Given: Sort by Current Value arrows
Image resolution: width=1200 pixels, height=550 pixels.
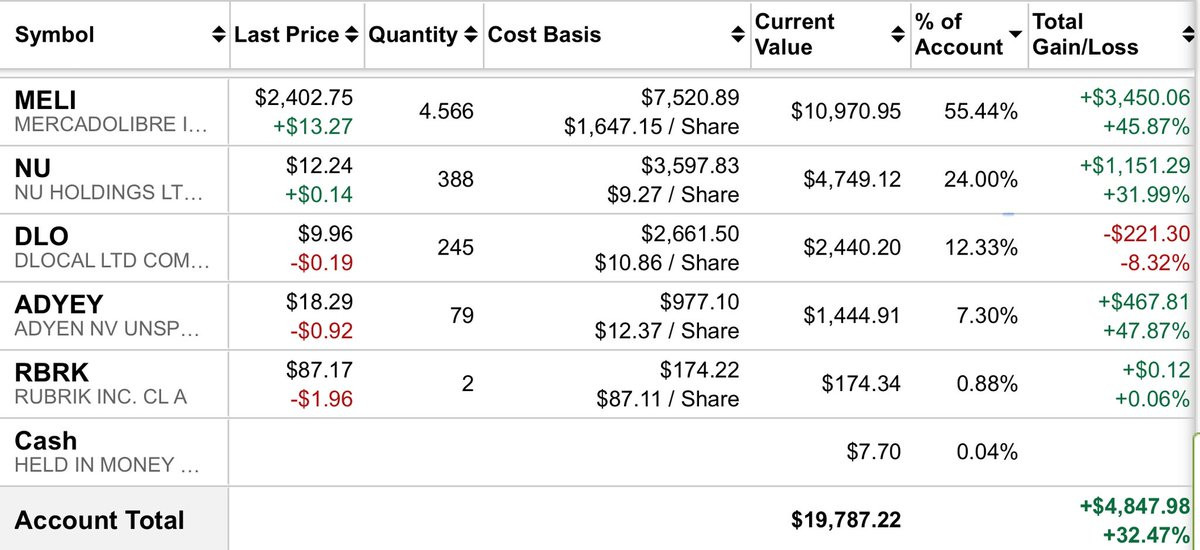Looking at the screenshot, I should 898,35.
